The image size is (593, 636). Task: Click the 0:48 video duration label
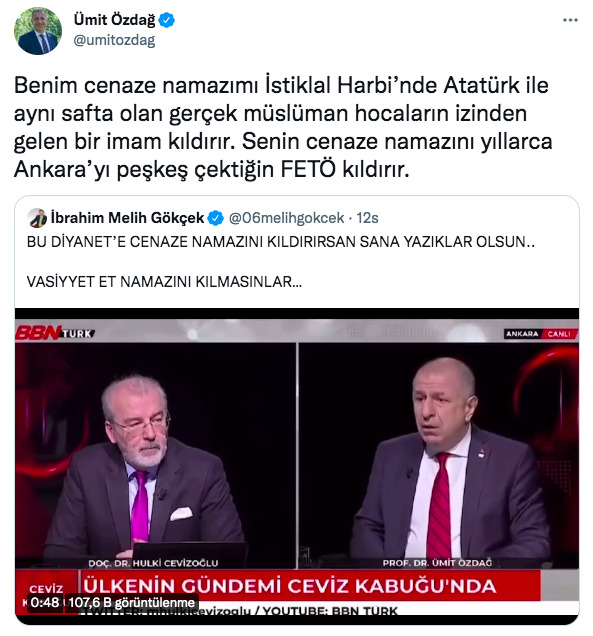pyautogui.click(x=45, y=602)
